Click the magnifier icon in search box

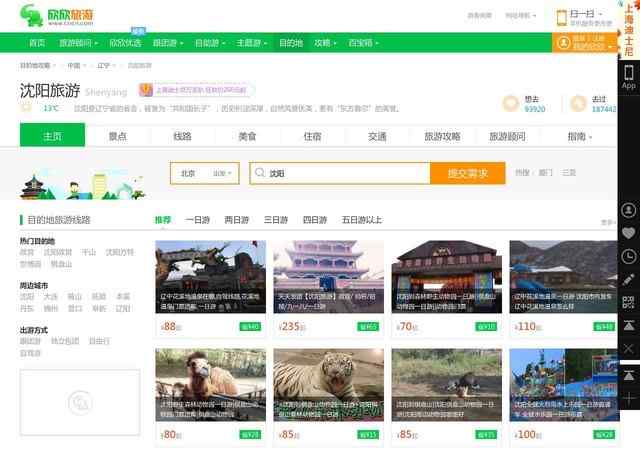coord(260,173)
